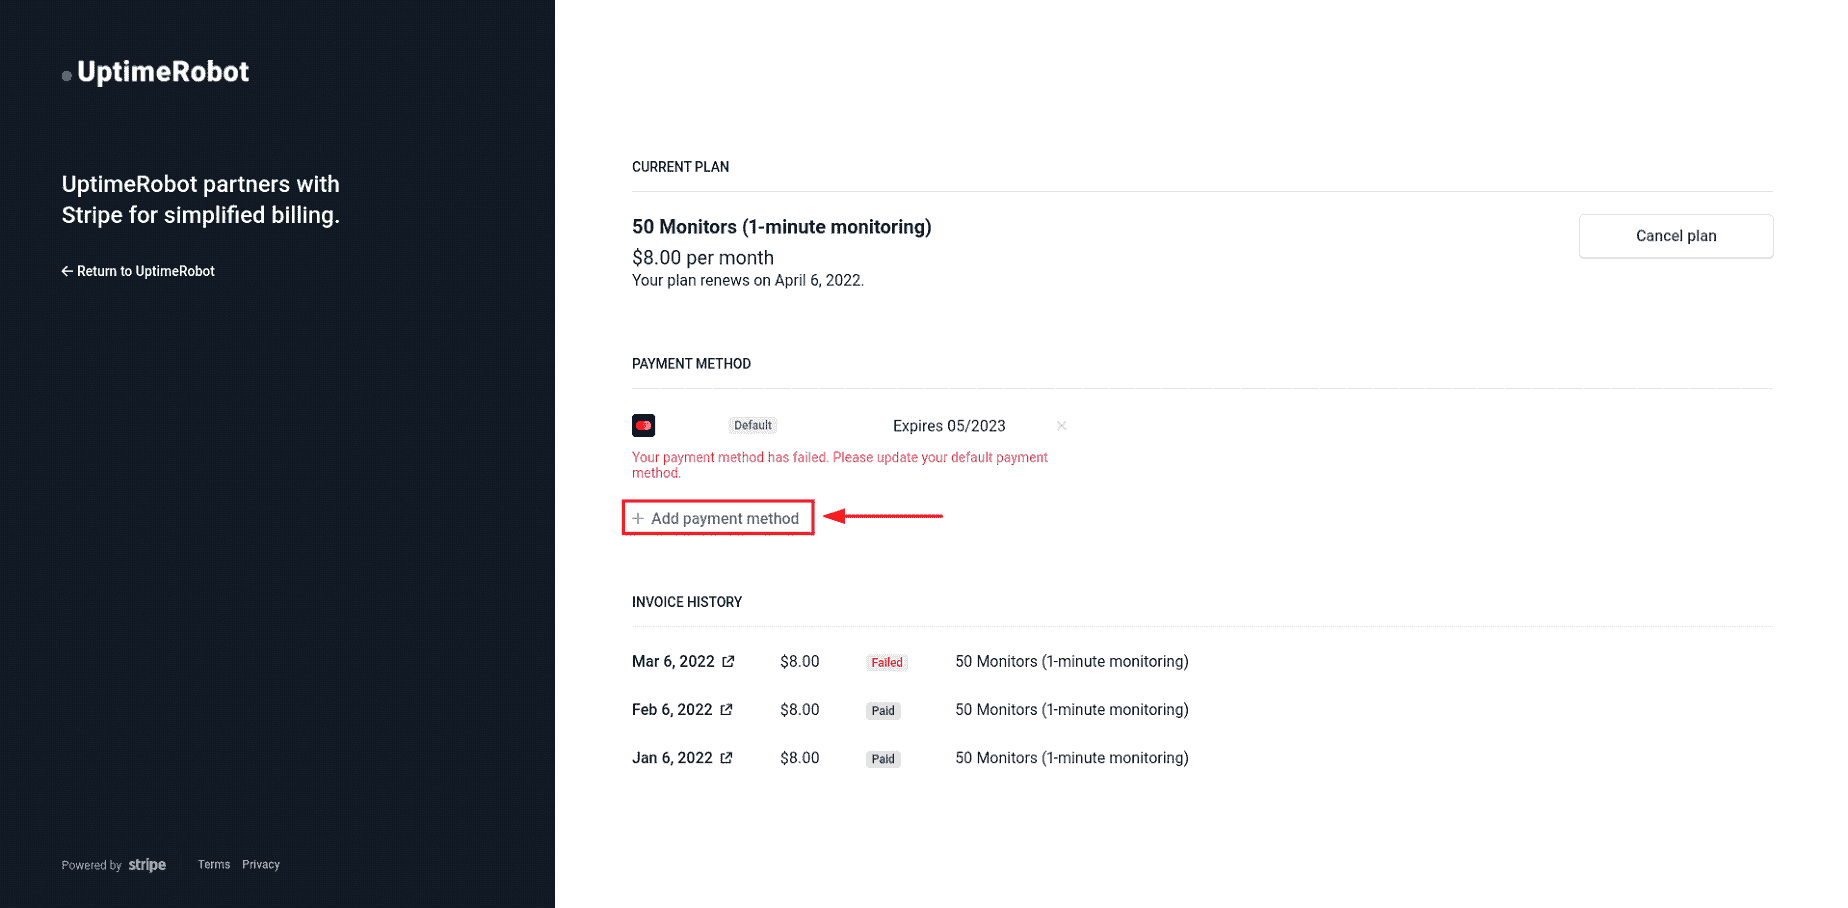Click the Paid badge on the Jan 6 invoice
Screen dimensions: 1848x908
[x=883, y=758]
